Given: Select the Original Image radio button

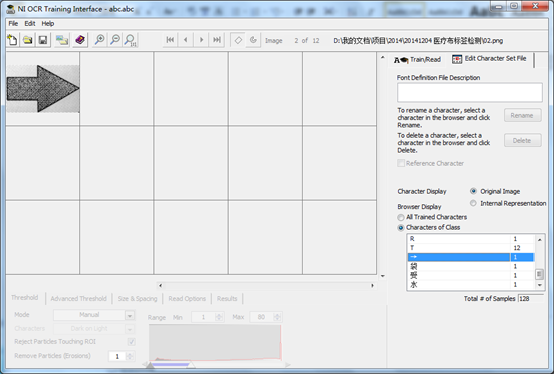Looking at the screenshot, I should click(473, 191).
